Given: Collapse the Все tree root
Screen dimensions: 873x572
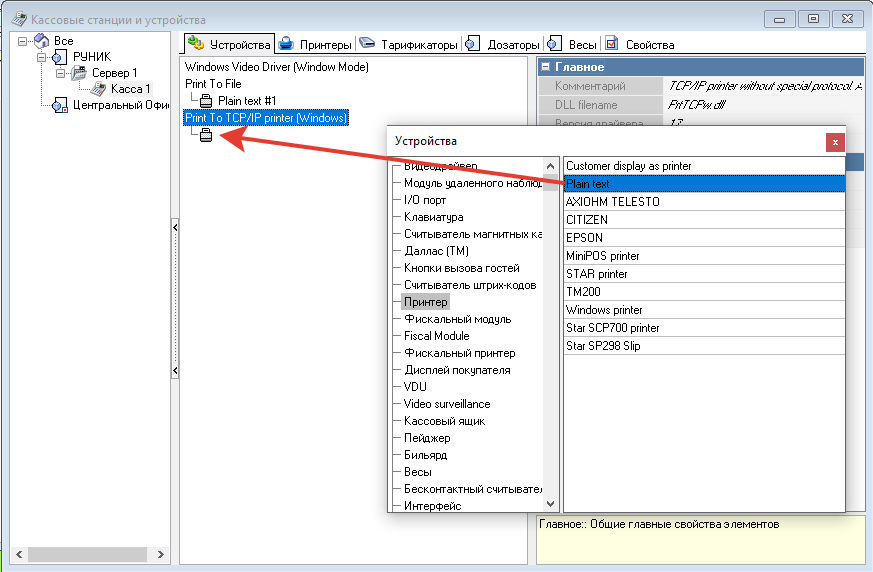Looking at the screenshot, I should point(22,41).
